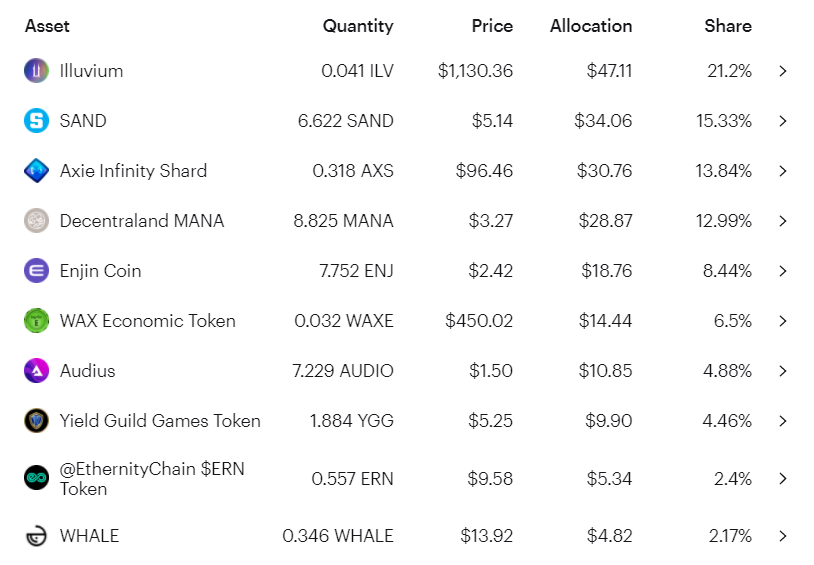
Task: Open the Audius row arrow
Action: tap(783, 371)
